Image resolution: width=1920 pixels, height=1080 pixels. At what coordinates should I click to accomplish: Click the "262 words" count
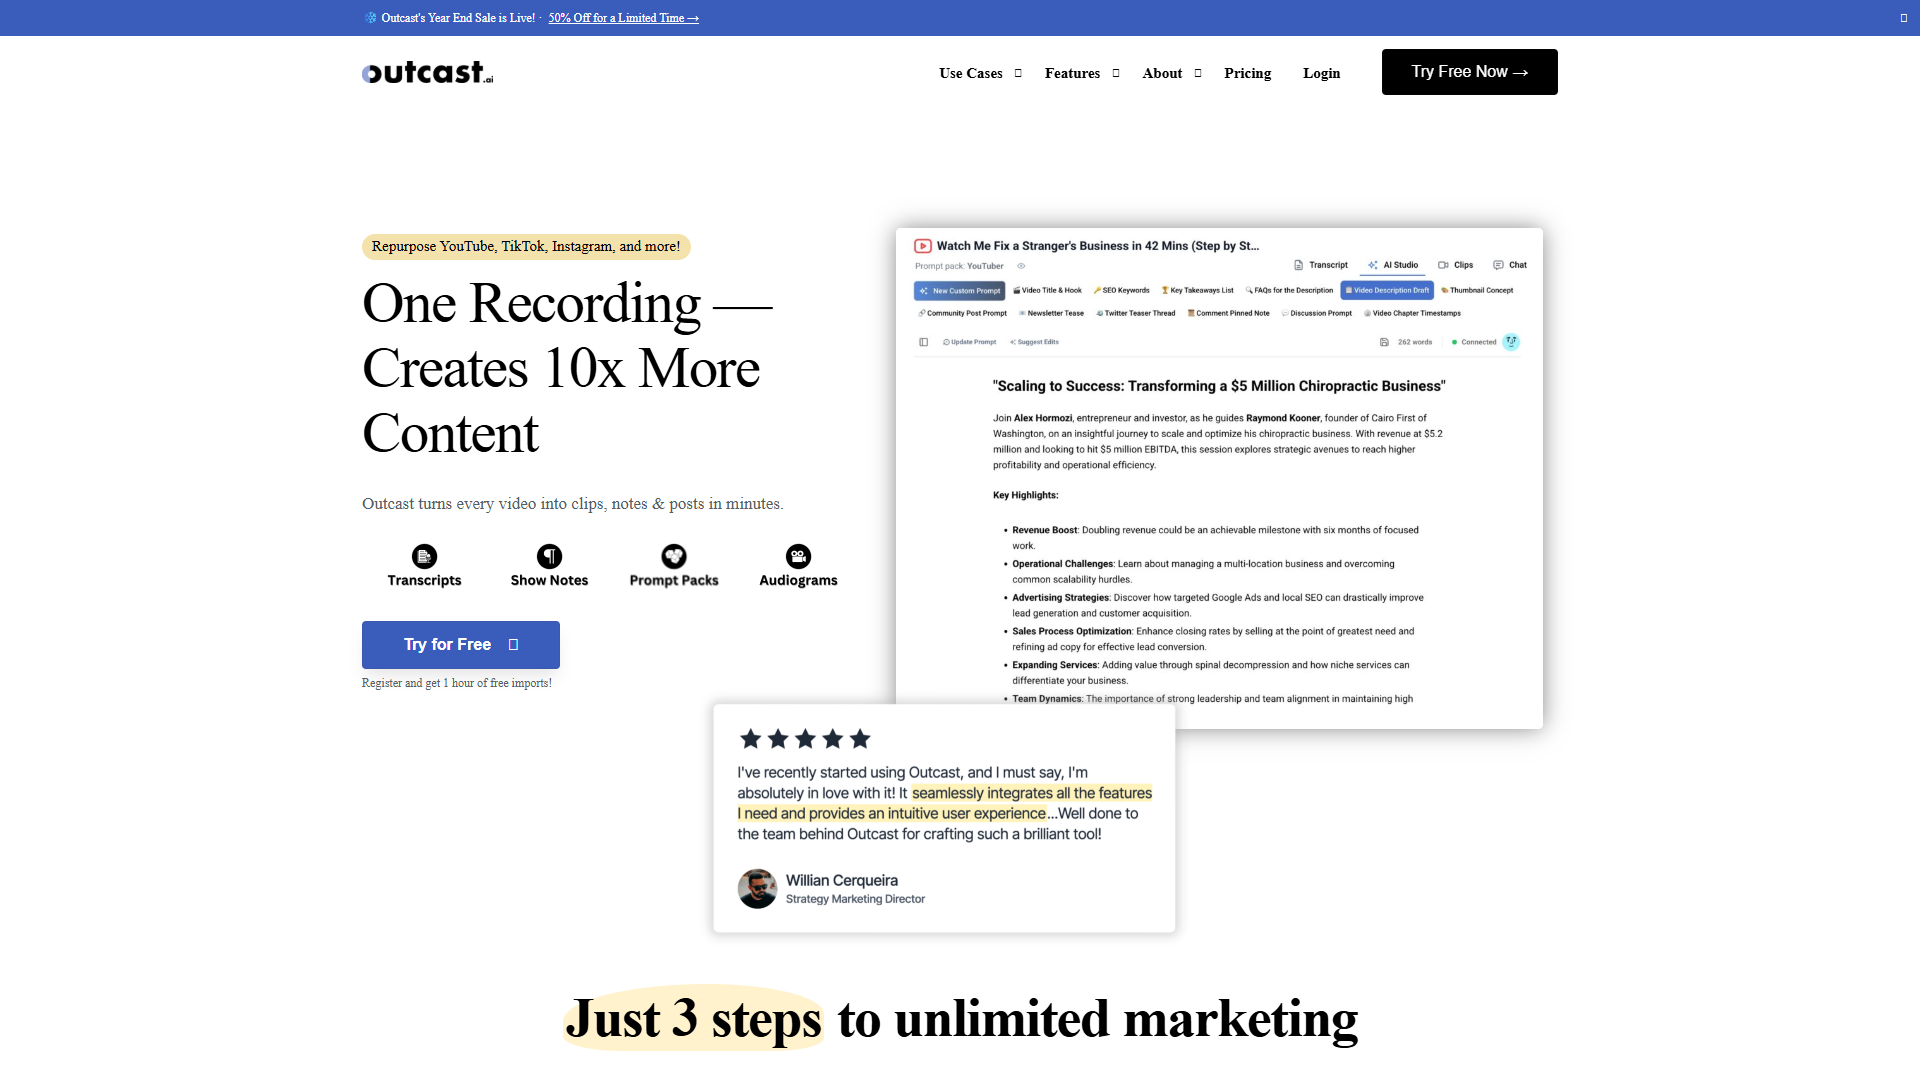coord(1415,342)
